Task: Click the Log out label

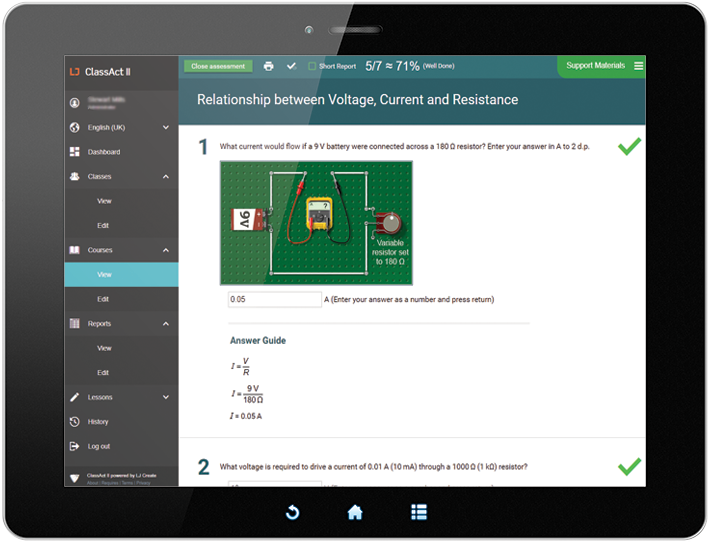Action: click(x=99, y=446)
